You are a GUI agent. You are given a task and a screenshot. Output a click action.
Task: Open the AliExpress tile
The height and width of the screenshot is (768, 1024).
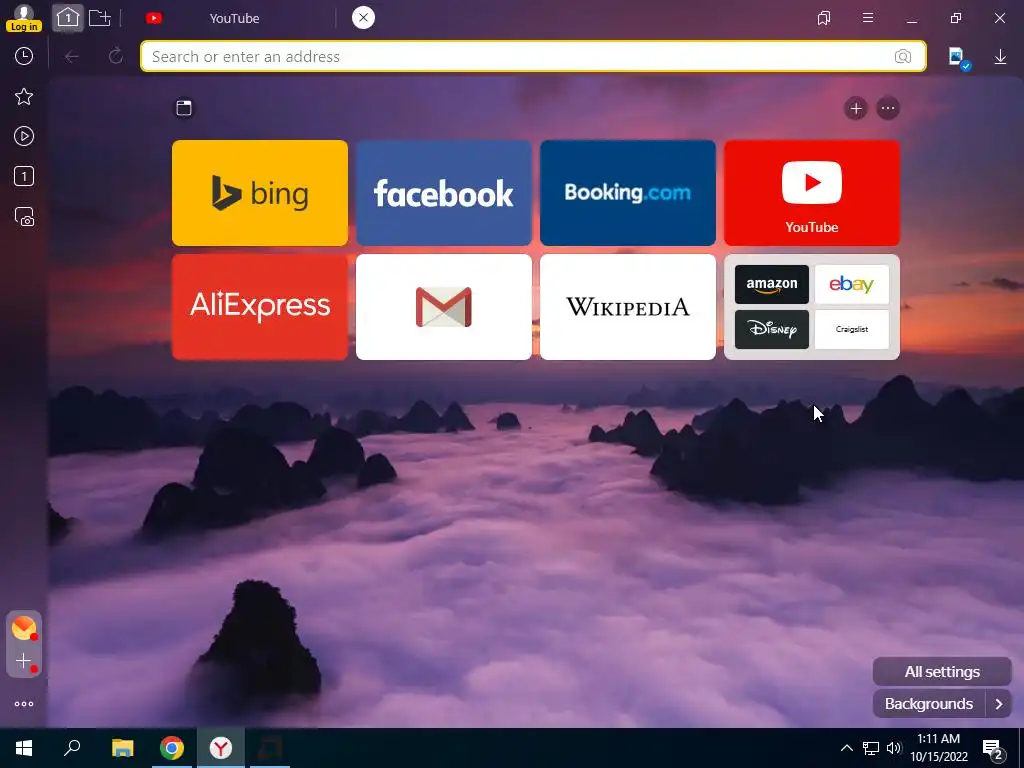coord(260,307)
